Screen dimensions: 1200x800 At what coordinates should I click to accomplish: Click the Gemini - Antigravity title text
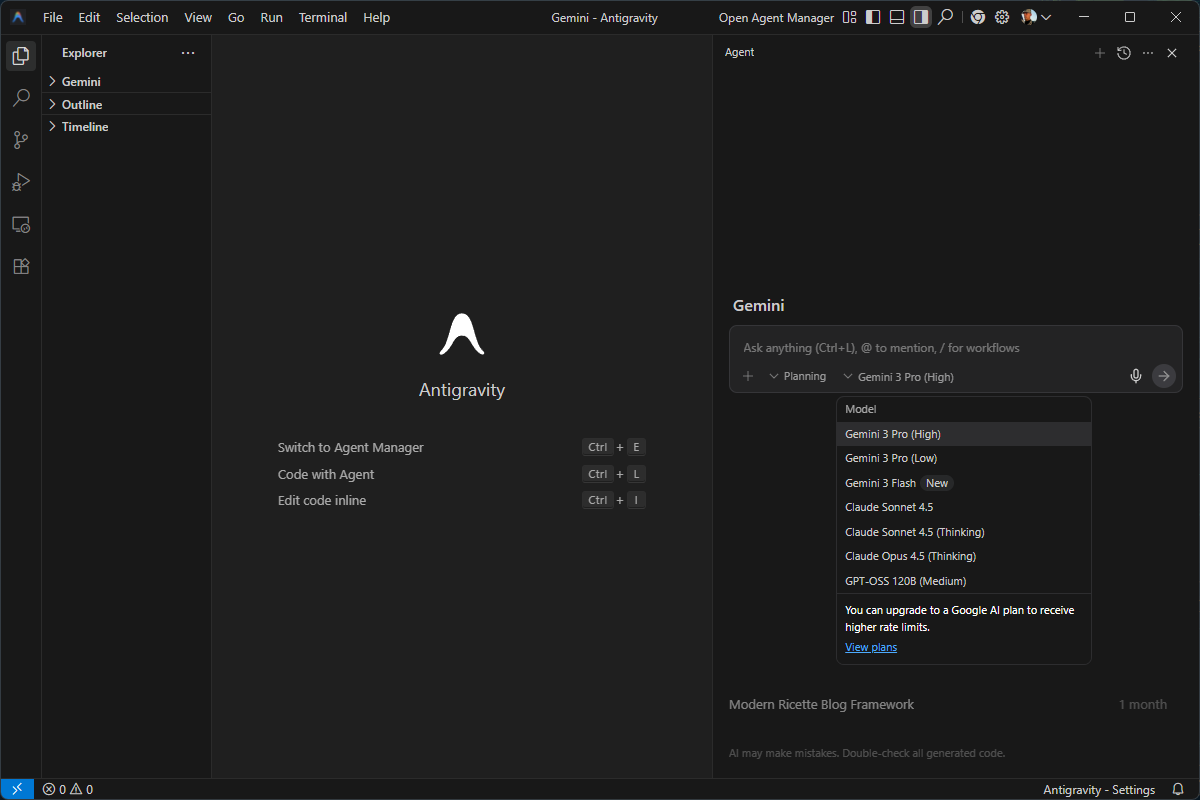click(605, 17)
